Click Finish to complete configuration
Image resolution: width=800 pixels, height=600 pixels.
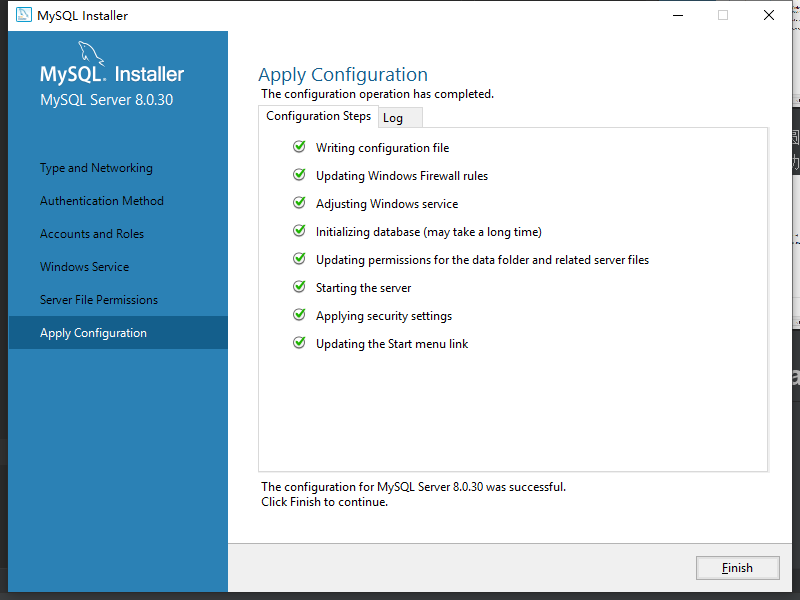(x=737, y=568)
